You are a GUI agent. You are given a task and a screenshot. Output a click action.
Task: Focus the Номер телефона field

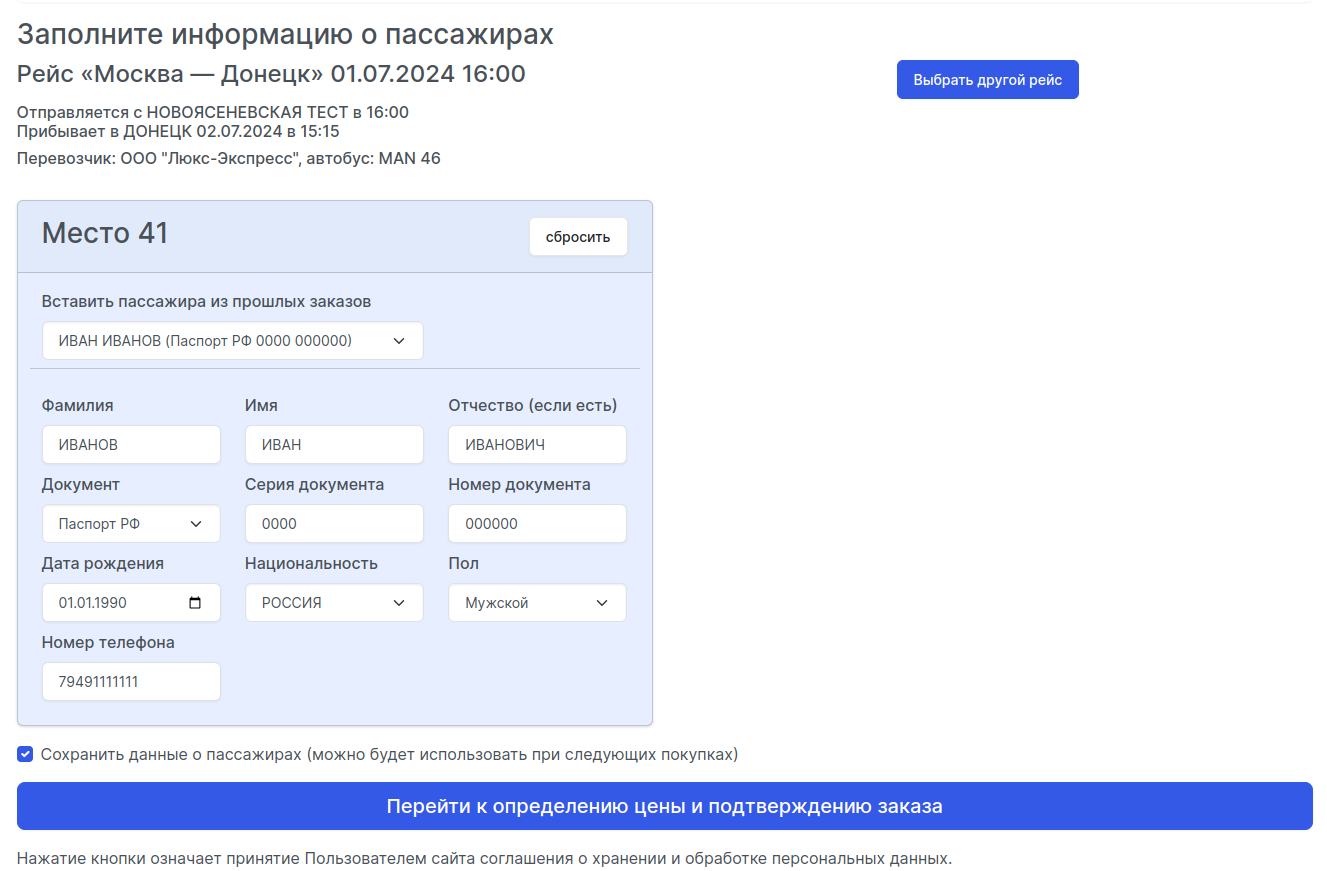(130, 681)
